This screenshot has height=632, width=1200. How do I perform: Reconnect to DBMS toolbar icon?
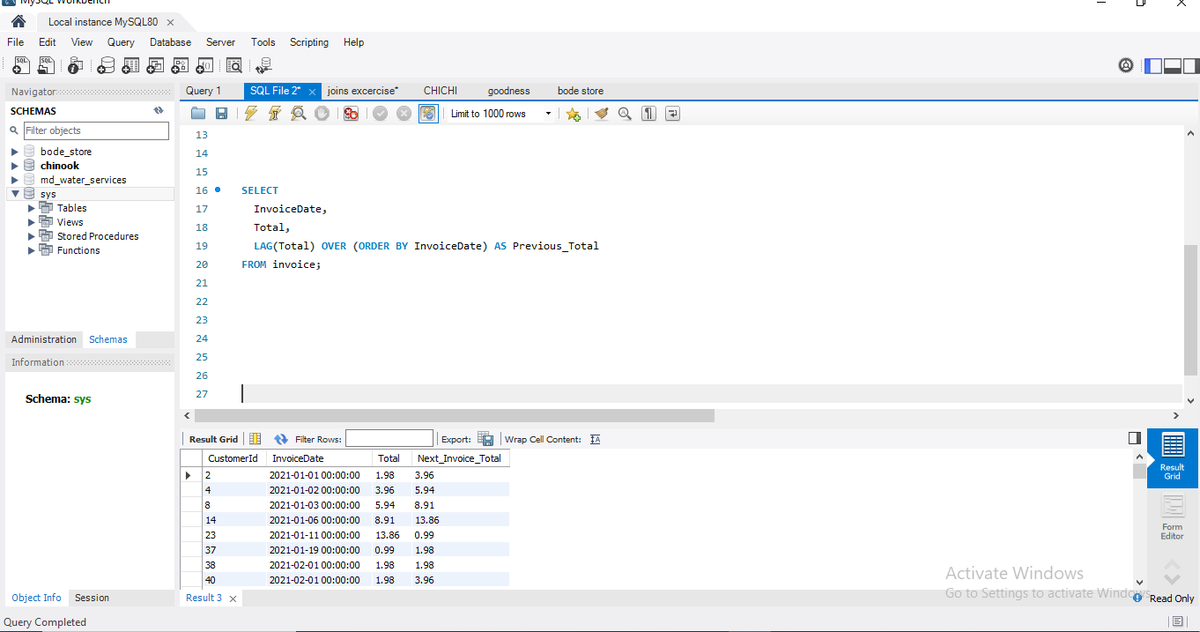click(264, 66)
